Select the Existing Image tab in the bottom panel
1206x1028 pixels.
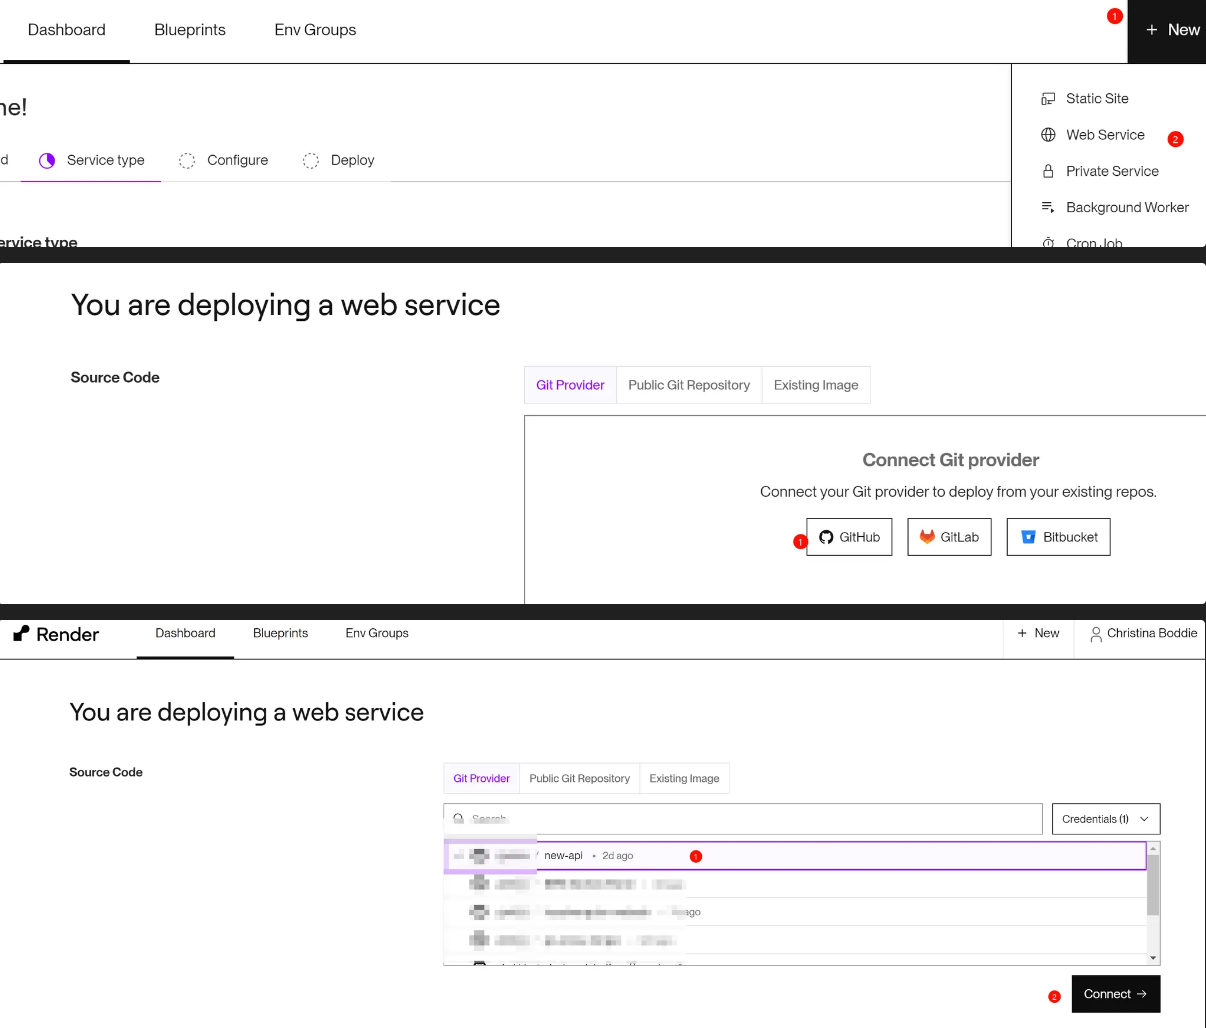coord(684,778)
